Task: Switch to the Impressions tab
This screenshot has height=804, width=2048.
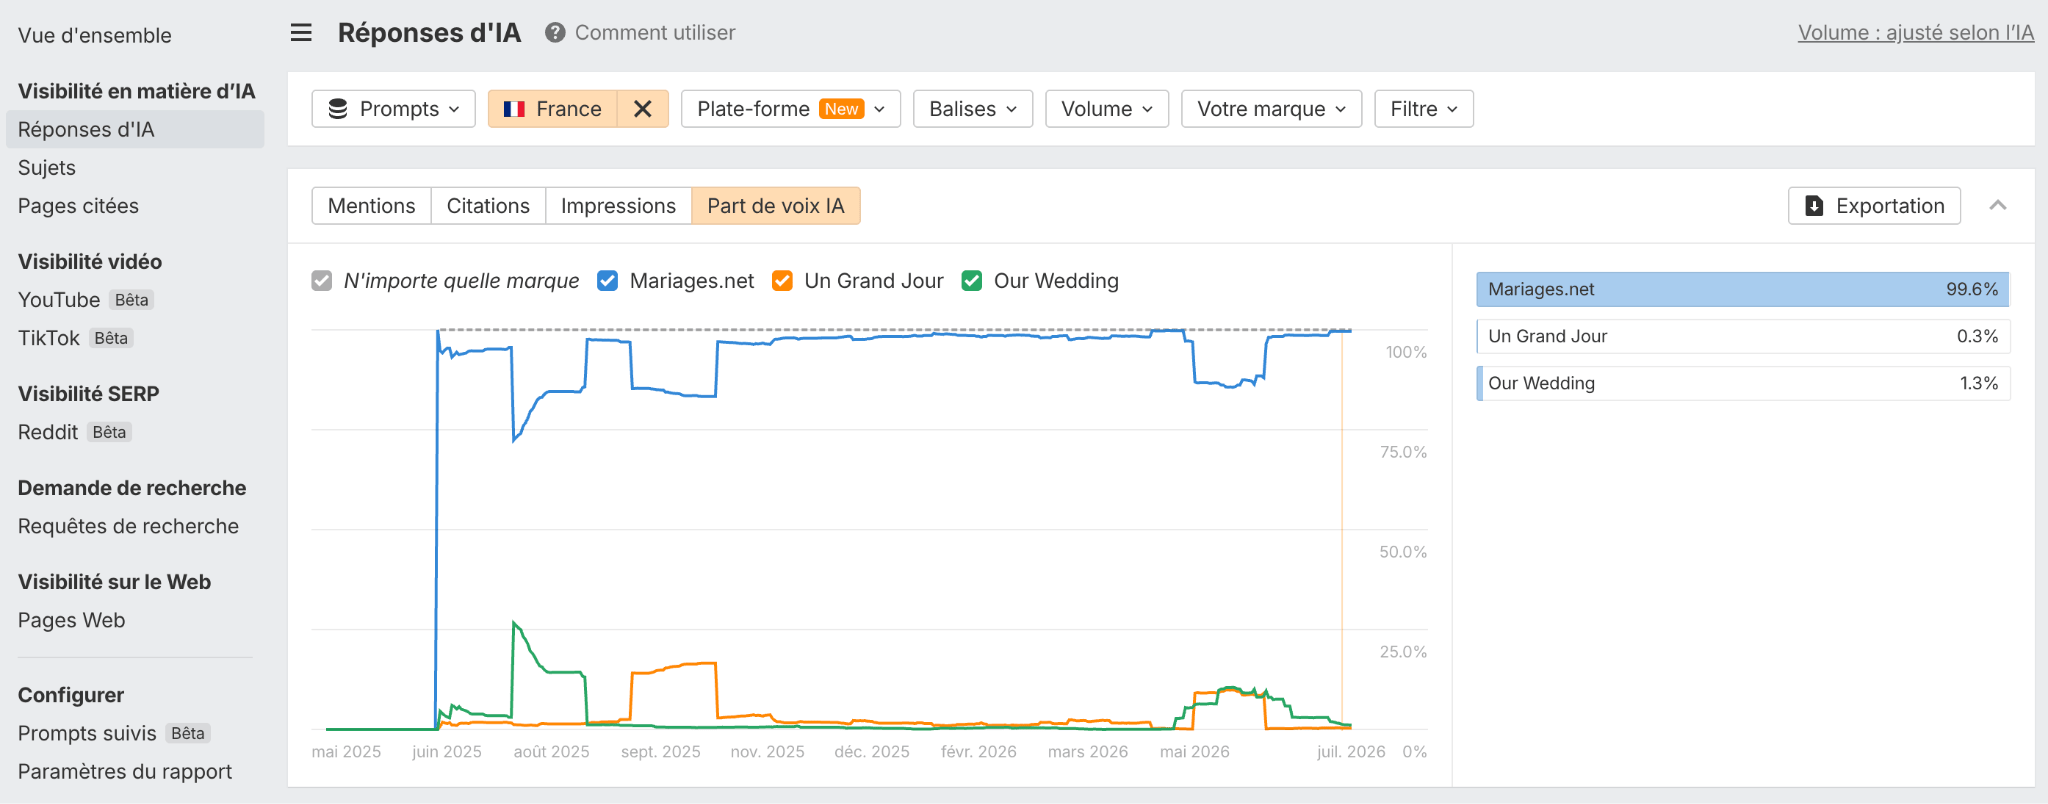Action: (x=618, y=206)
